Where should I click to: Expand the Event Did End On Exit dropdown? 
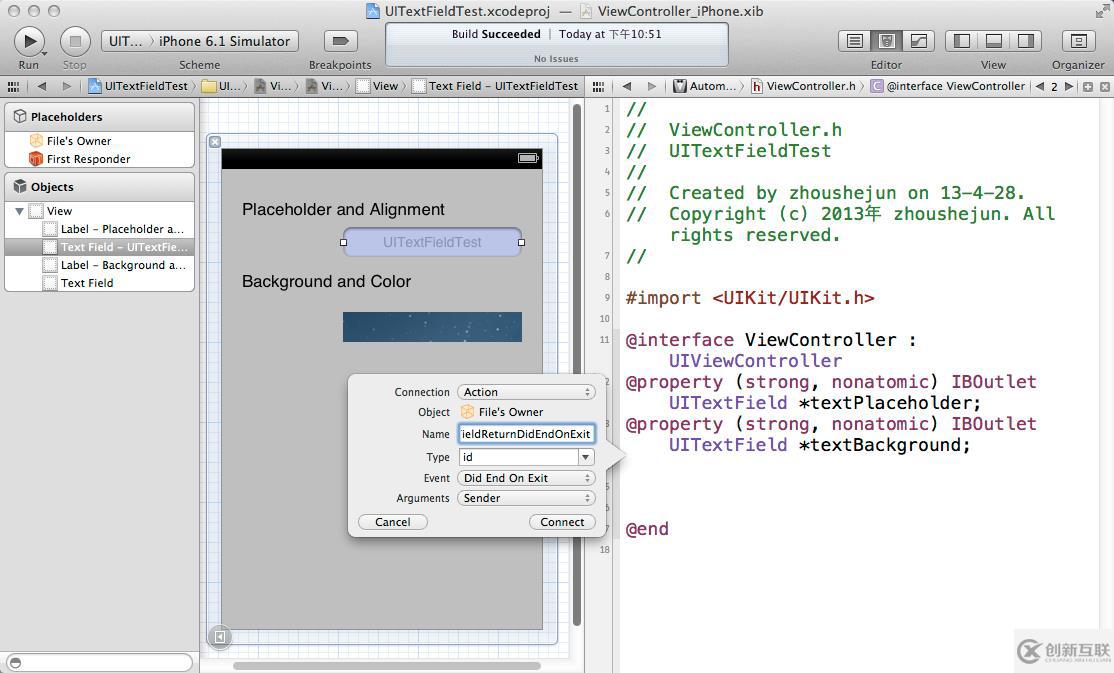click(x=526, y=478)
